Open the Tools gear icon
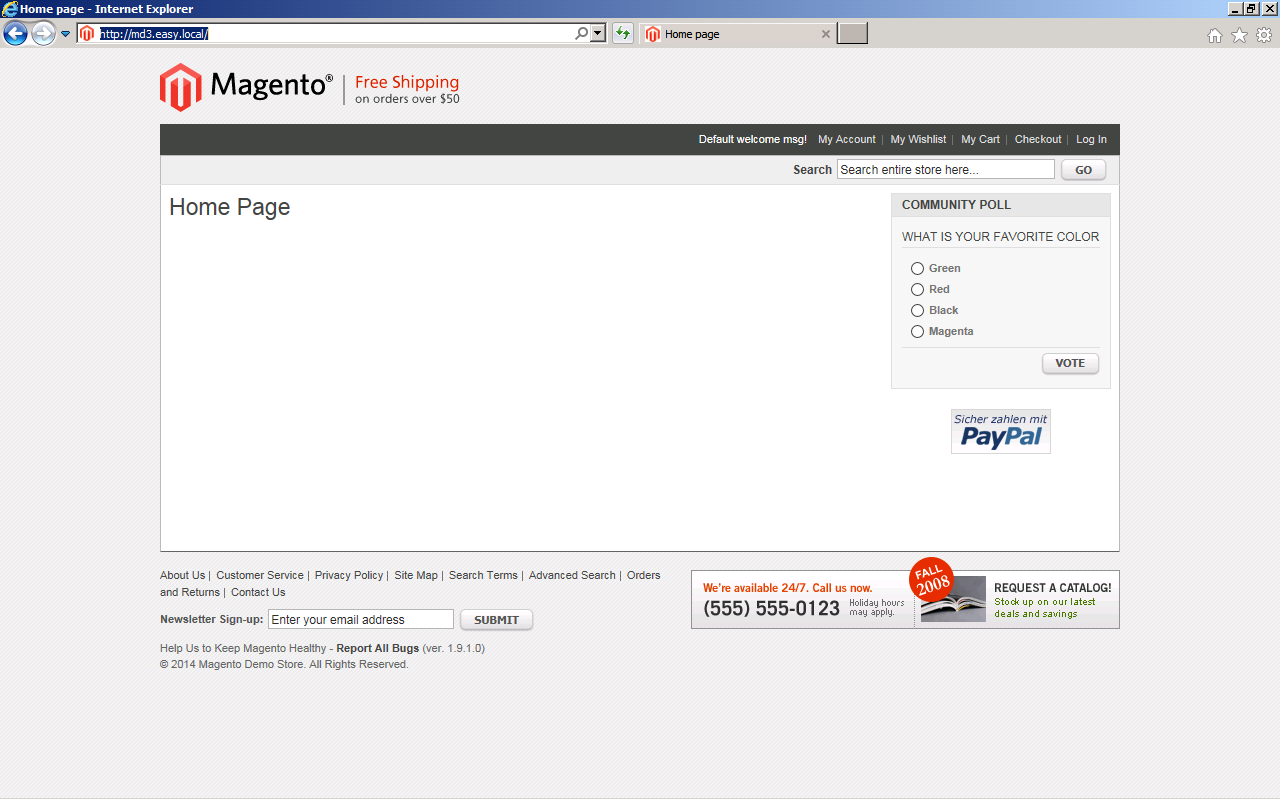 point(1264,35)
